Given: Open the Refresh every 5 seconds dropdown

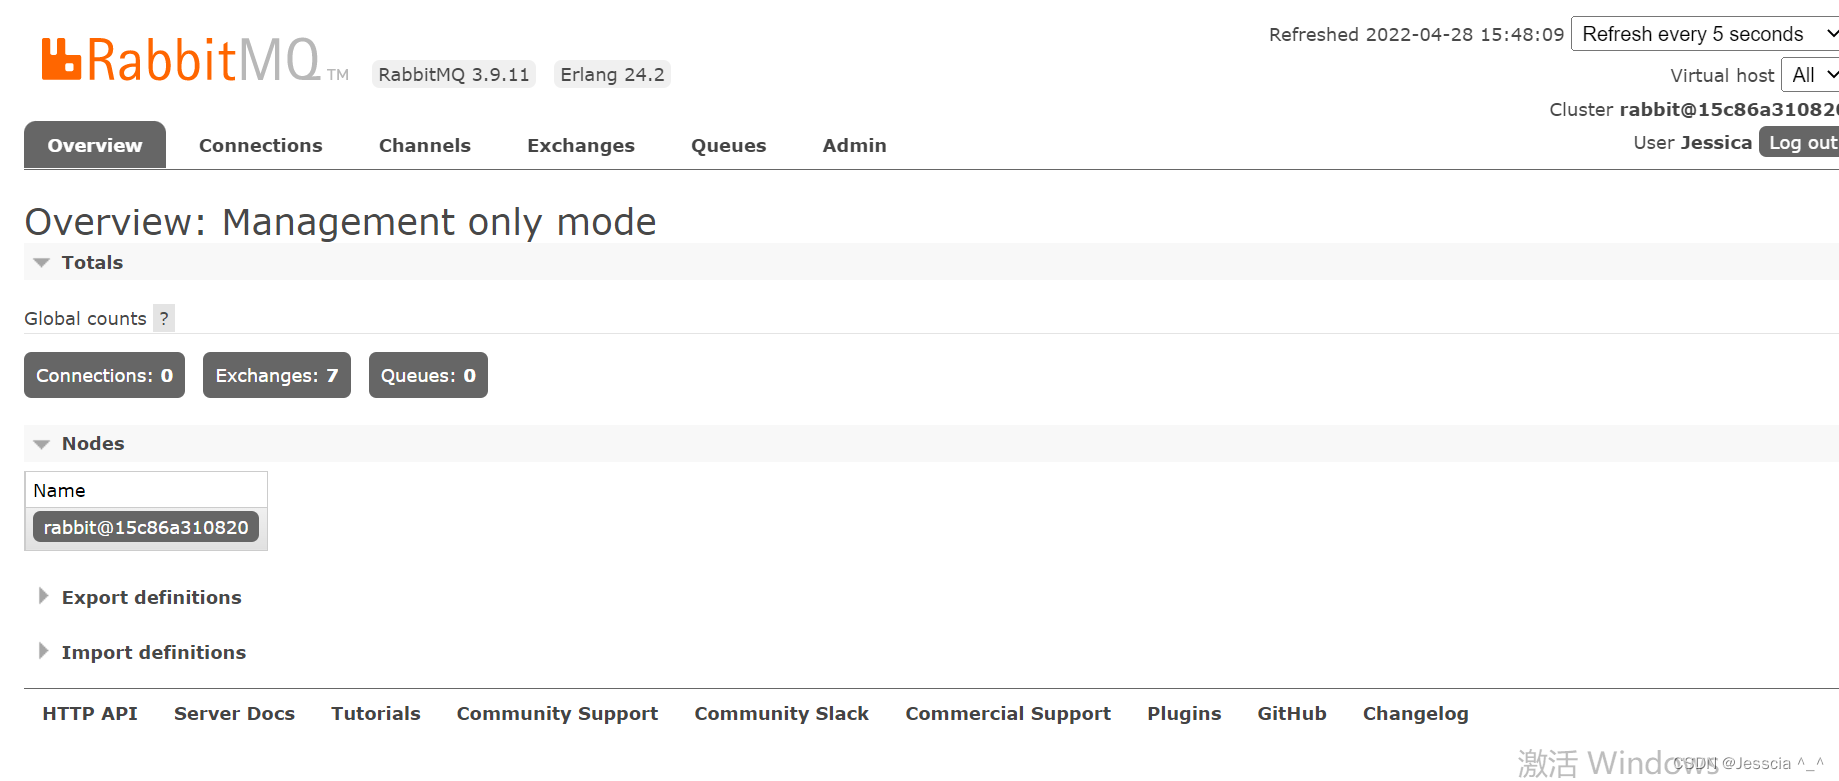Looking at the screenshot, I should [x=1706, y=34].
